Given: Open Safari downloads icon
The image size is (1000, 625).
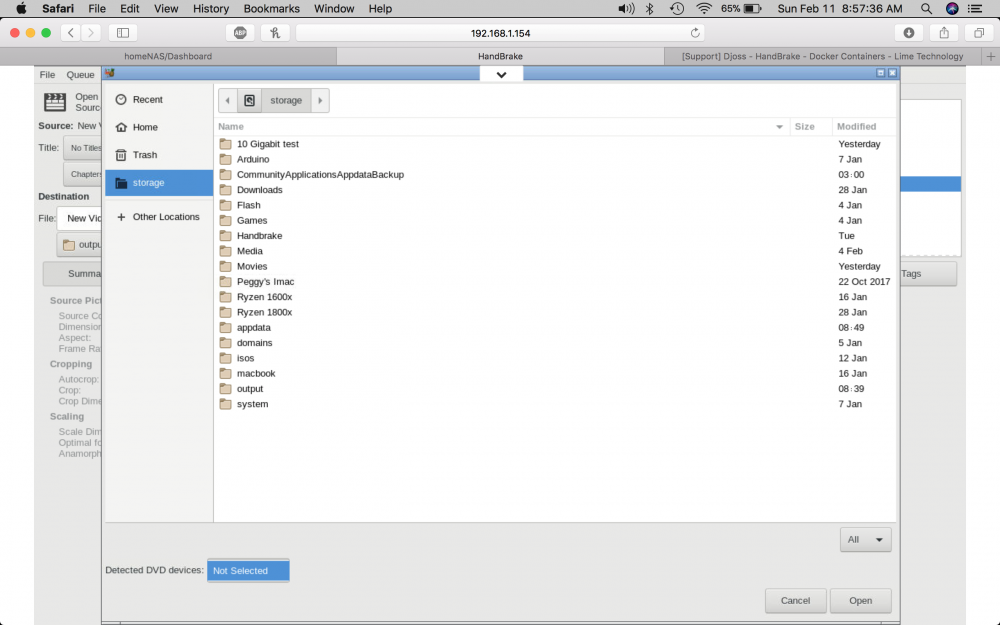Looking at the screenshot, I should 909,33.
